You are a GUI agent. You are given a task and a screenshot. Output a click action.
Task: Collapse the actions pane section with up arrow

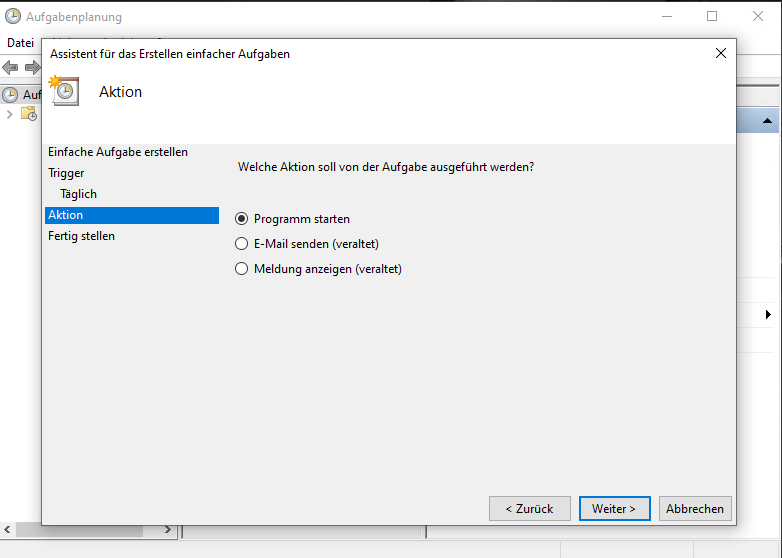click(768, 121)
